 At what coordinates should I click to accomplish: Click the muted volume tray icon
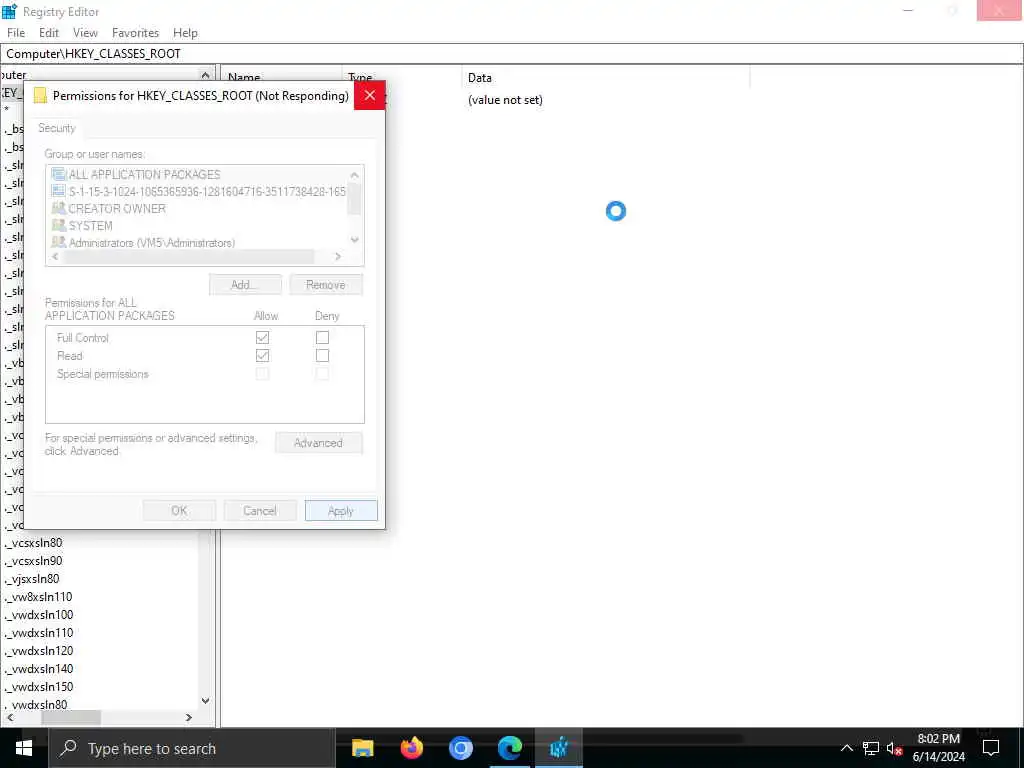coord(894,748)
